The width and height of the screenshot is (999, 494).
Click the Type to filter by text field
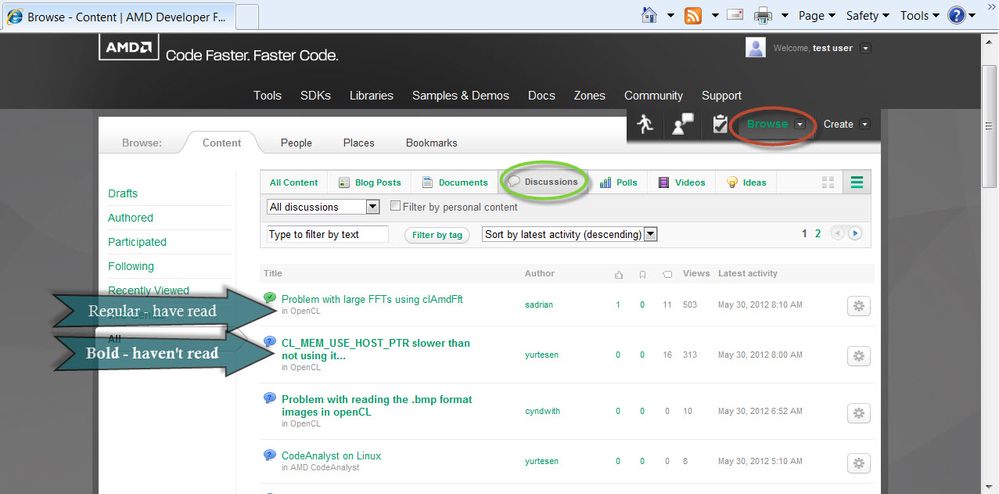[x=327, y=234]
